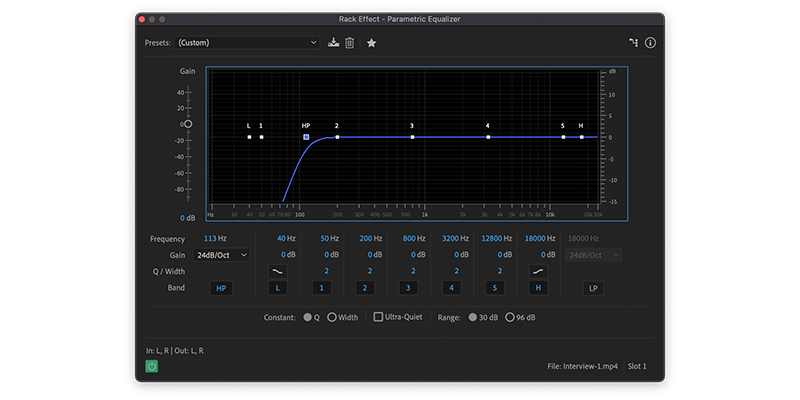Close the Parametric Equalizer window

(142, 19)
